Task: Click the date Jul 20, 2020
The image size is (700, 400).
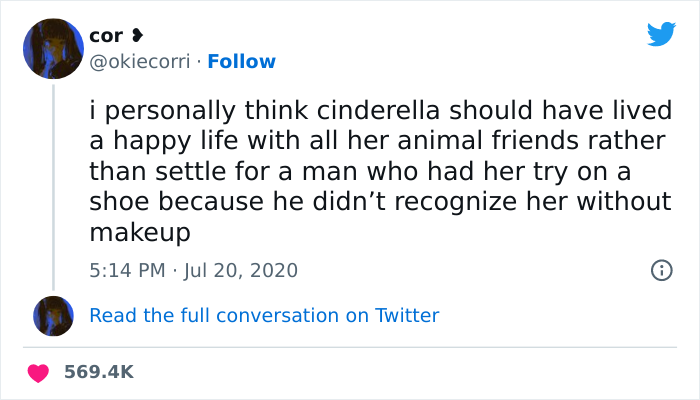Action: tap(240, 270)
